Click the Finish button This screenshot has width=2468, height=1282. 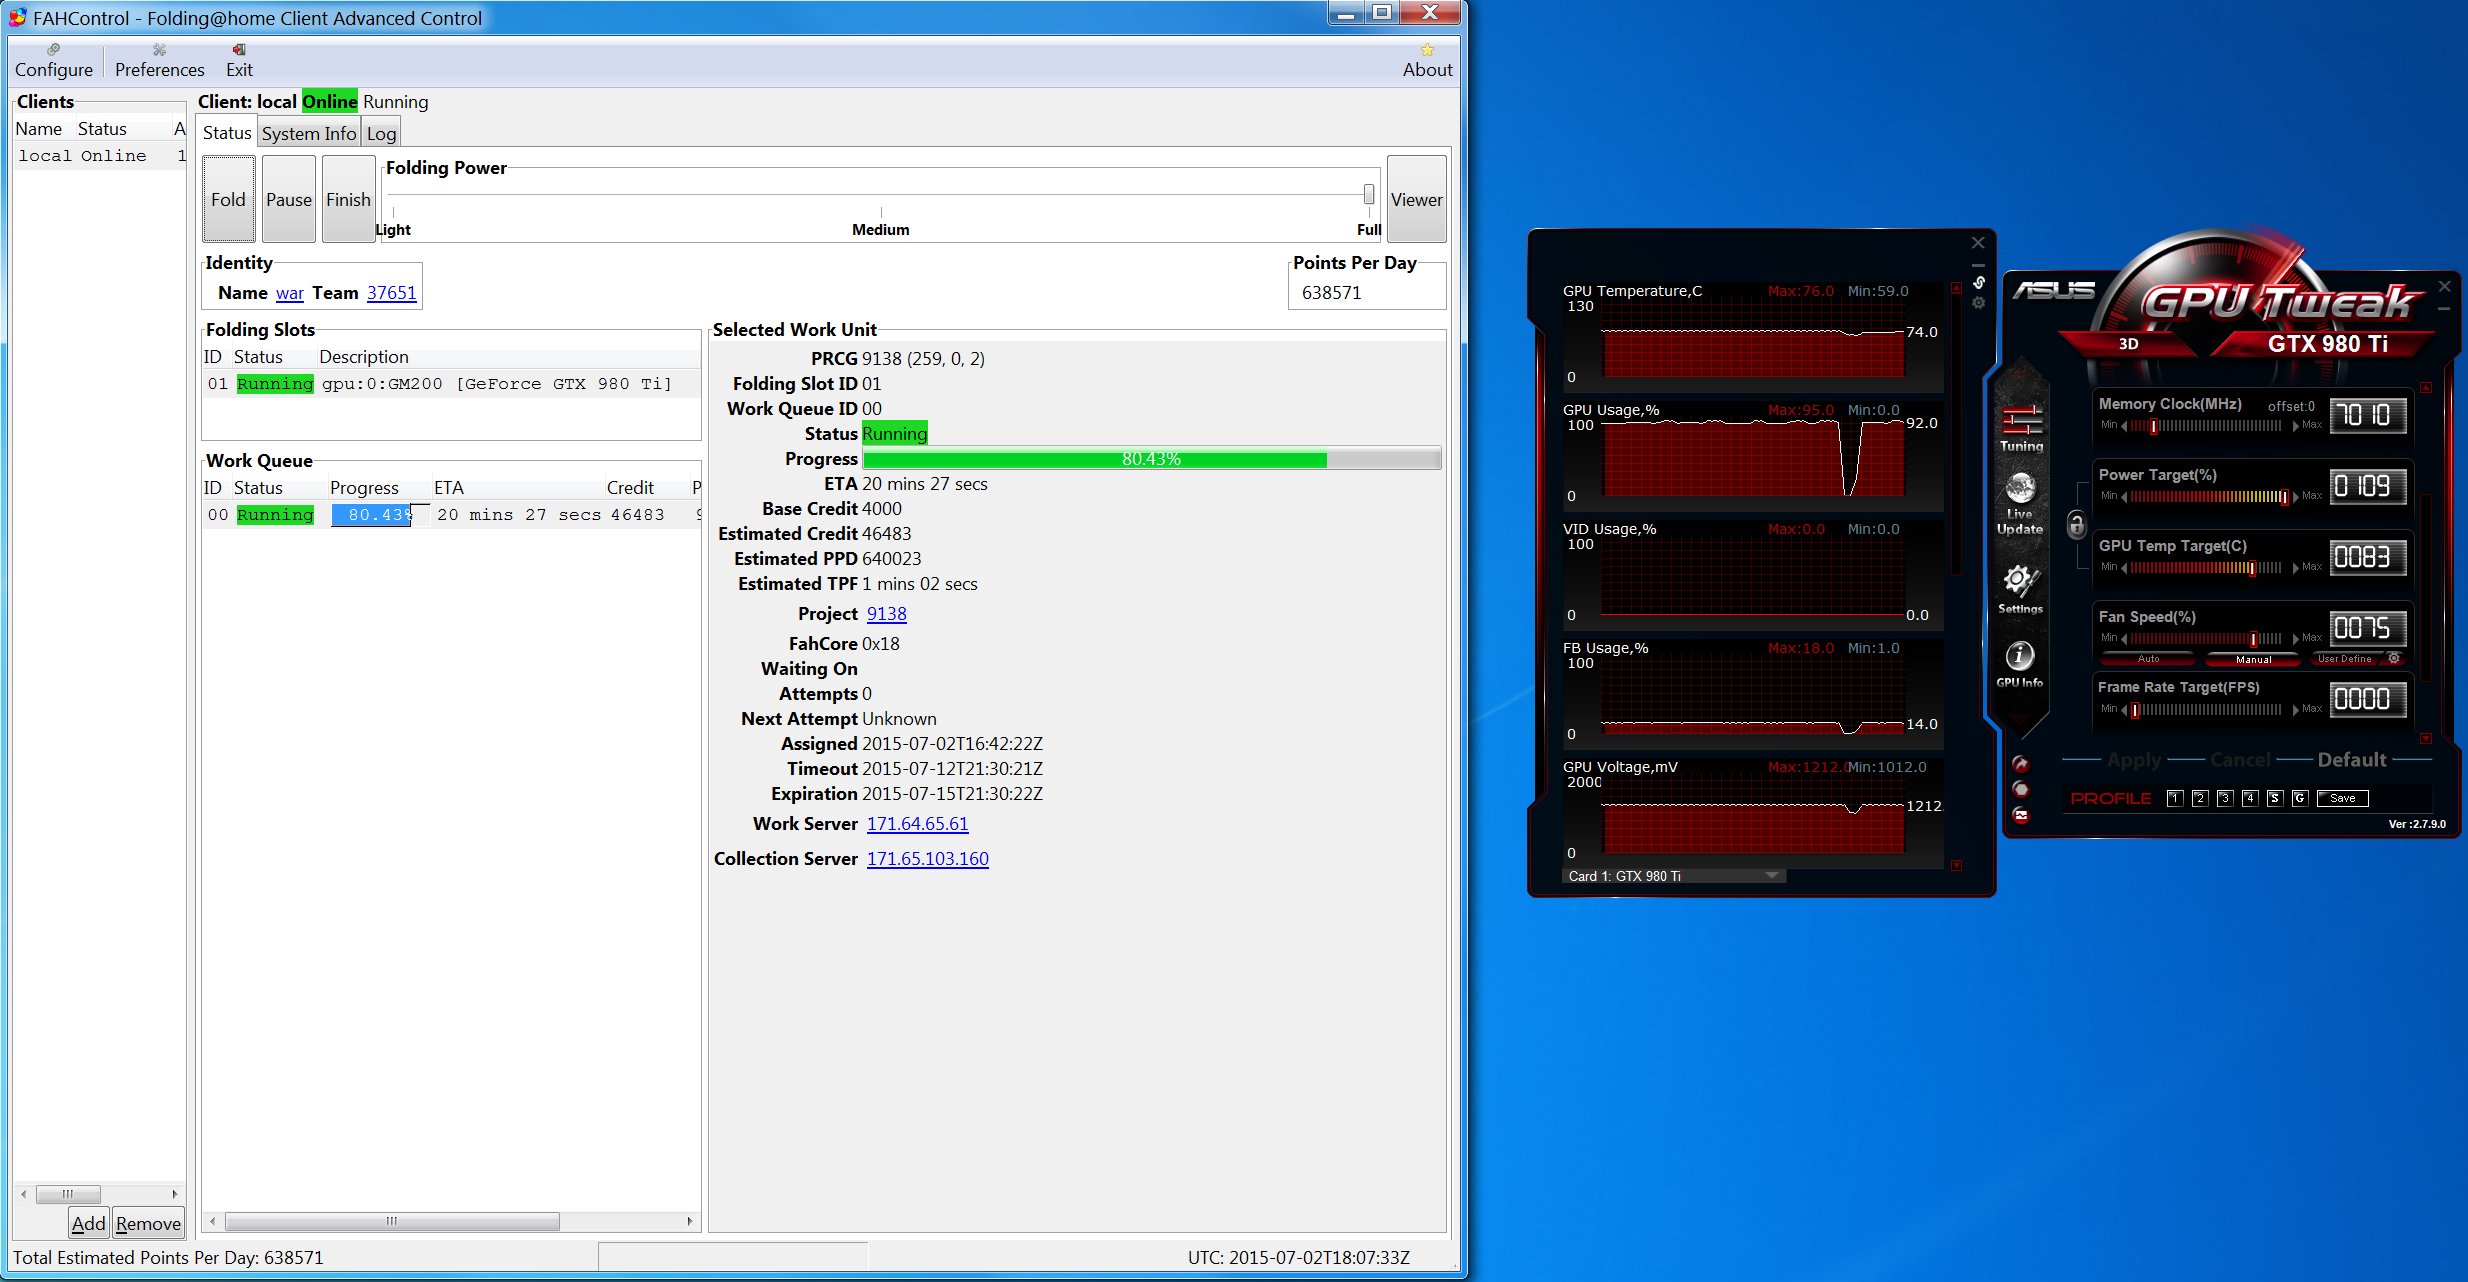[348, 199]
